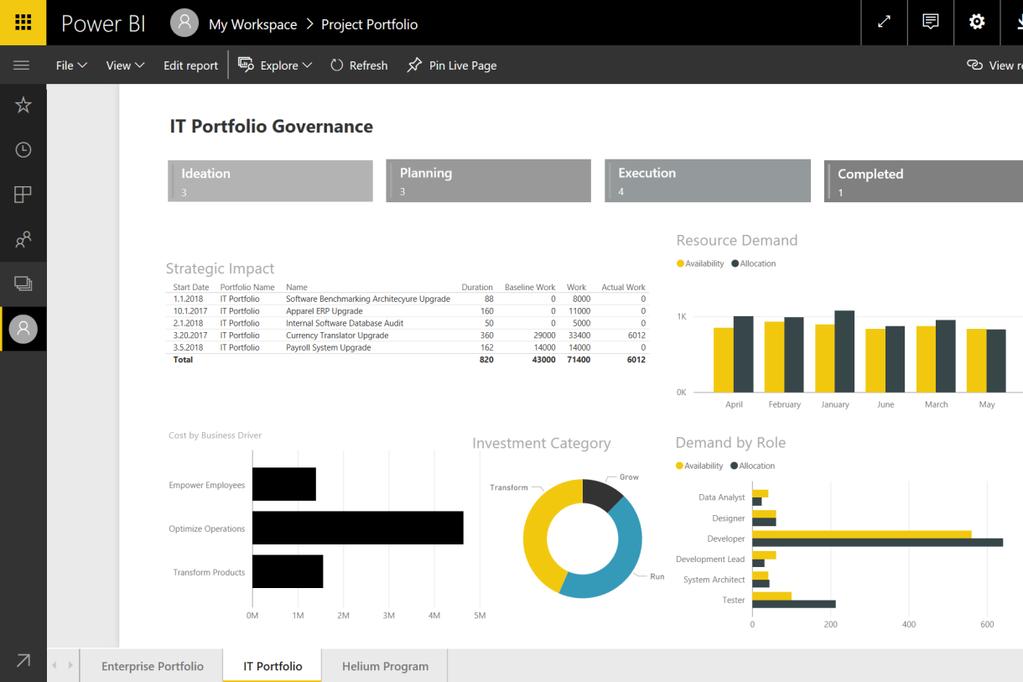Image resolution: width=1023 pixels, height=682 pixels.
Task: Click Edit report
Action: coord(191,65)
